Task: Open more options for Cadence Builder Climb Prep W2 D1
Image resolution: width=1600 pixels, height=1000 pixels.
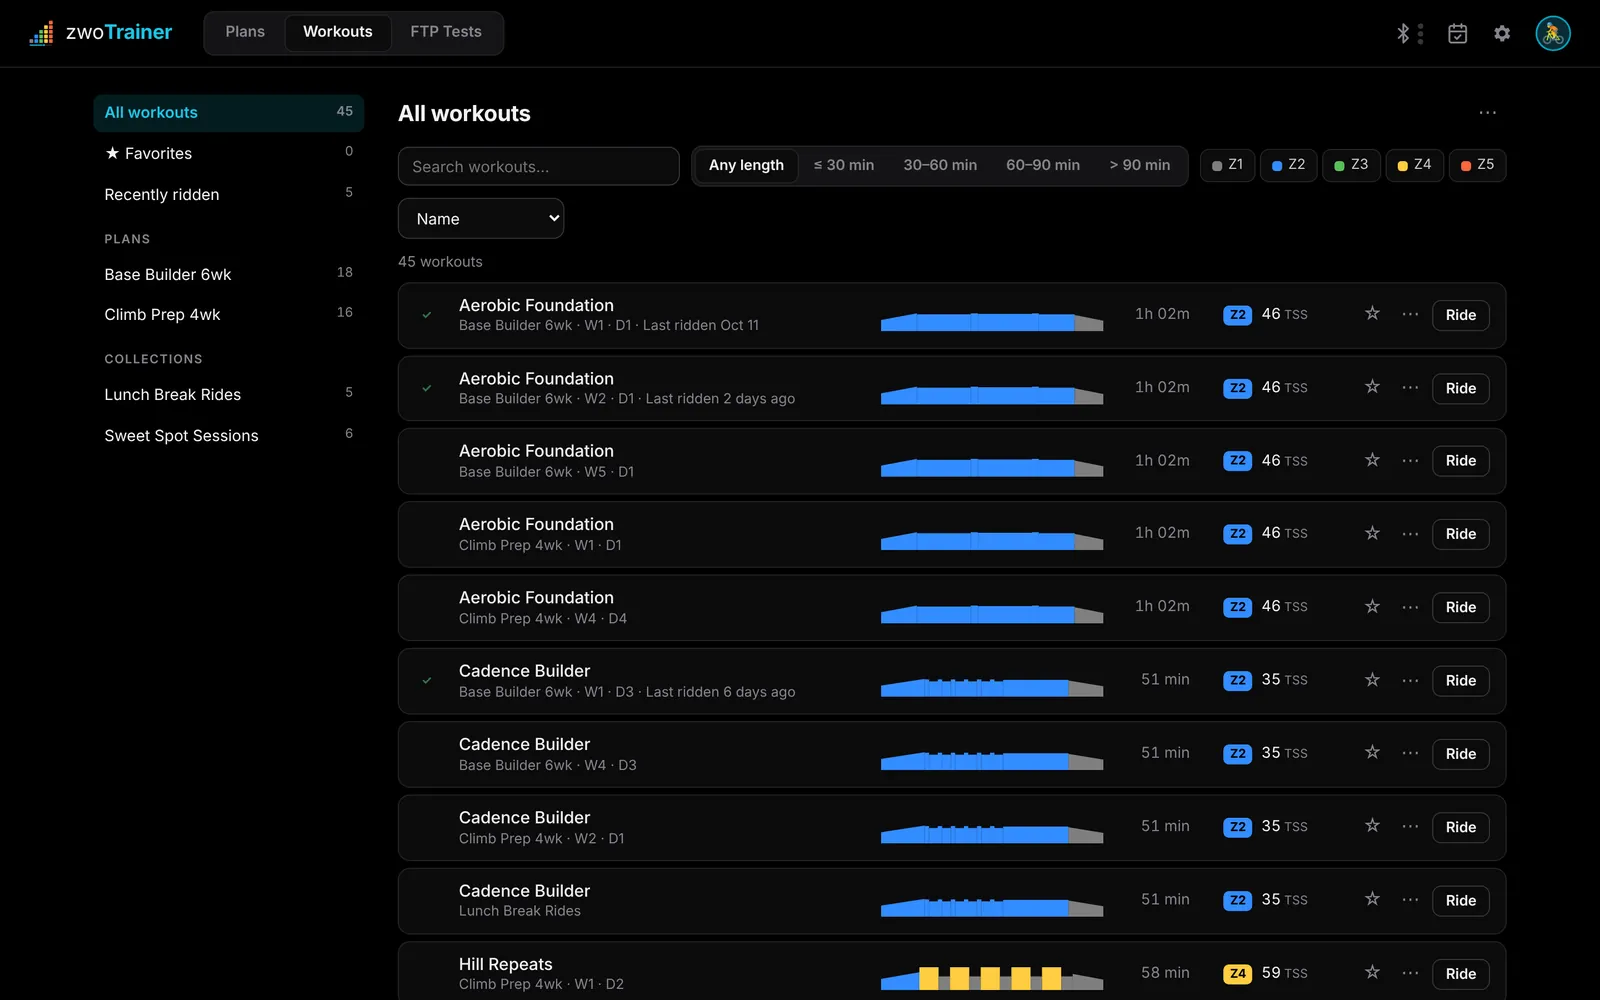Action: 1410,827
